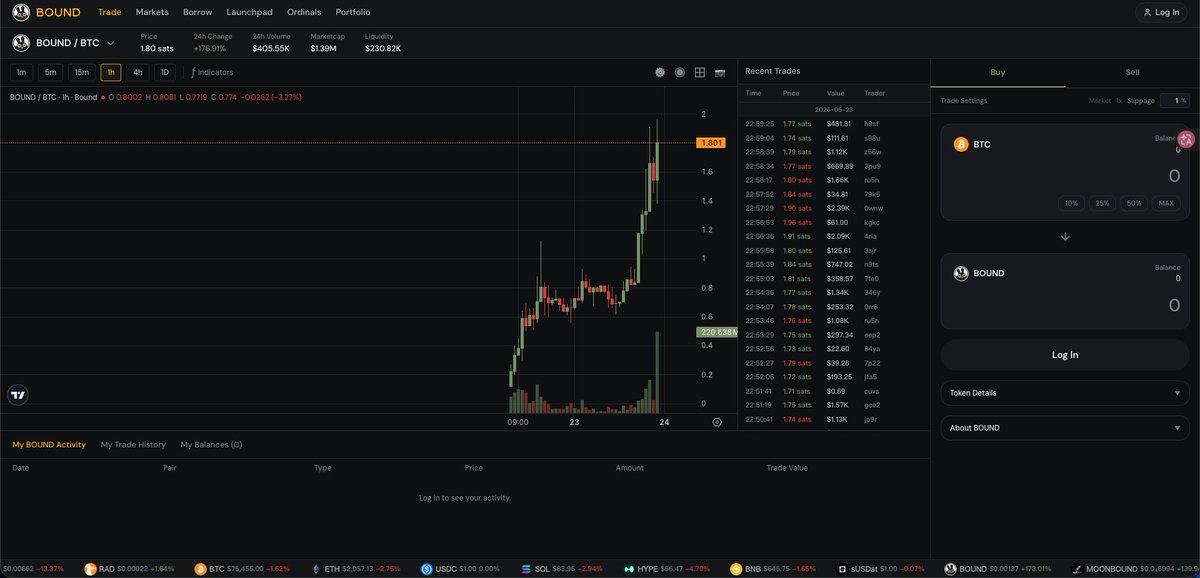Open the Ordinals nav tab

tap(304, 12)
